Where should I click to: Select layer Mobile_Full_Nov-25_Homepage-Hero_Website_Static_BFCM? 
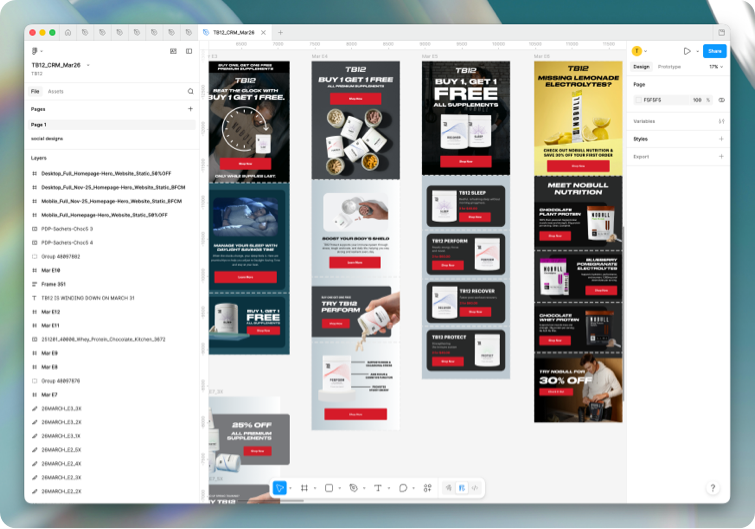click(x=112, y=201)
